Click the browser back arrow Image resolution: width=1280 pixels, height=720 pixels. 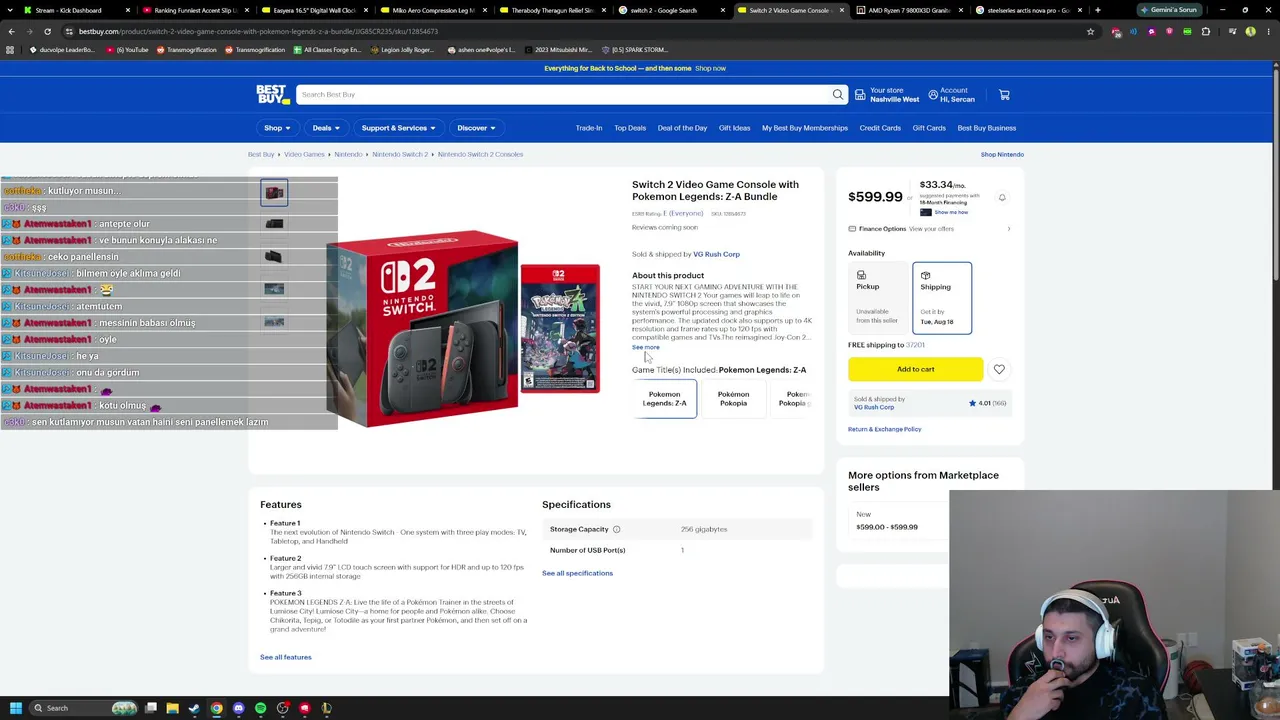[x=11, y=31]
